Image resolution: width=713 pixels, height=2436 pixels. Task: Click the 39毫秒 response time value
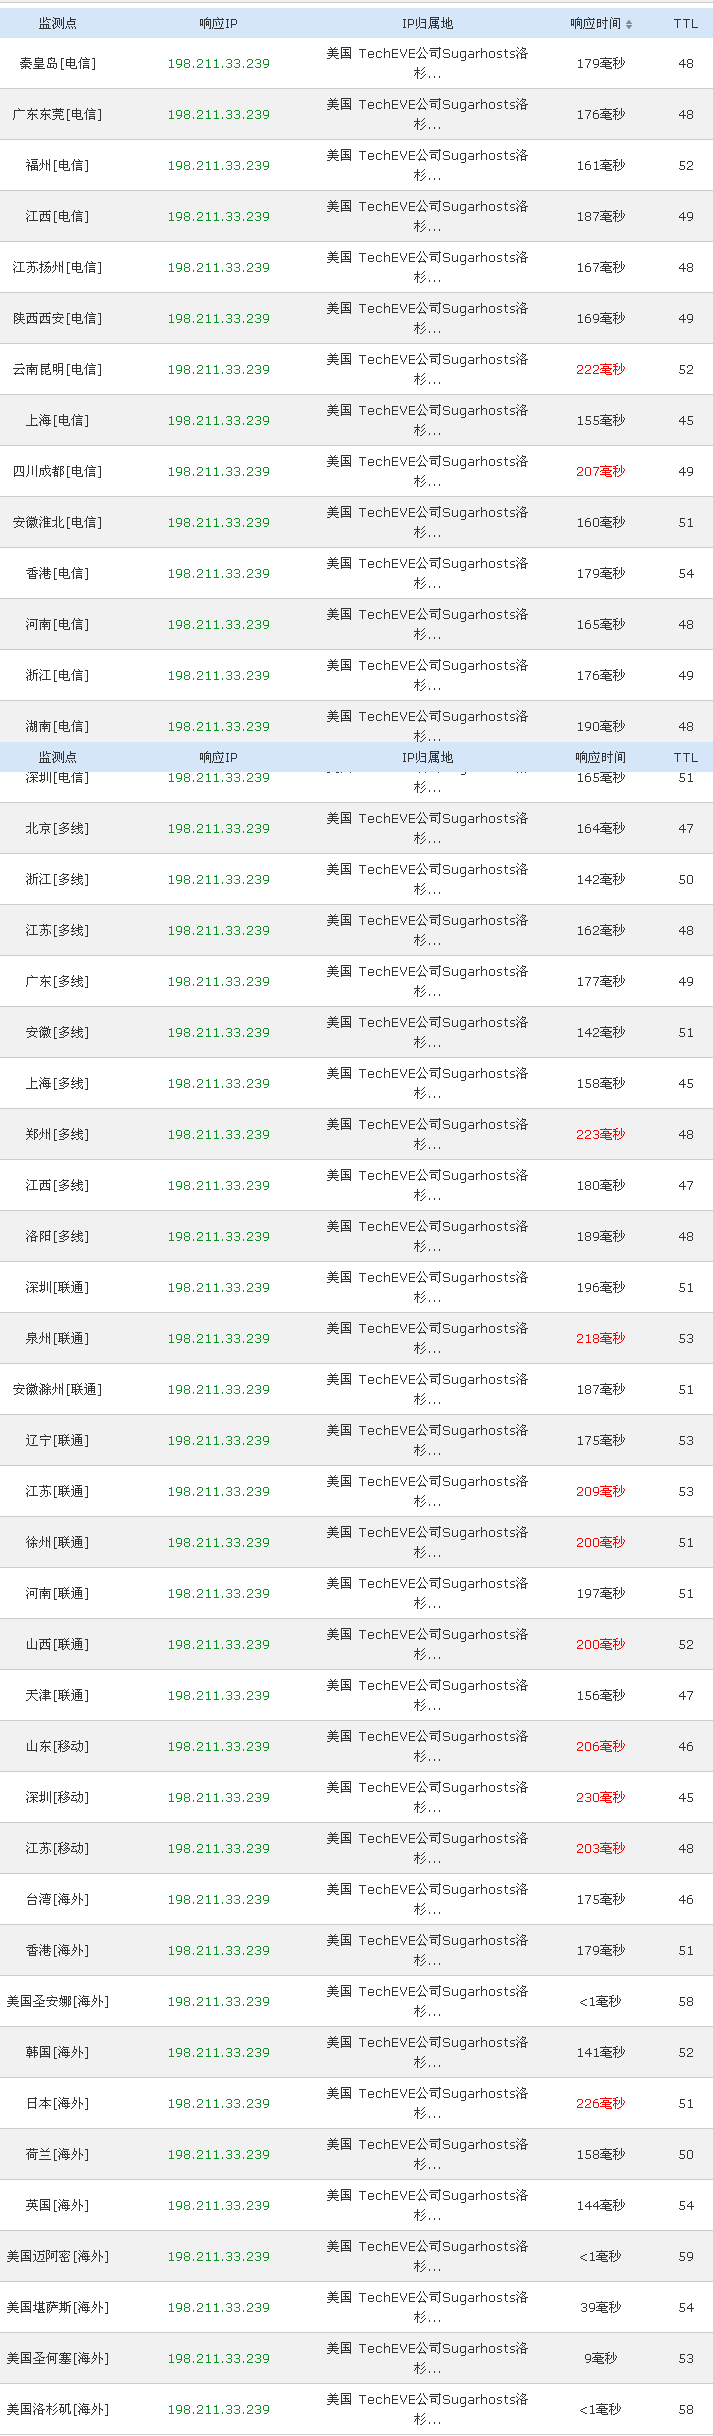(x=600, y=2307)
